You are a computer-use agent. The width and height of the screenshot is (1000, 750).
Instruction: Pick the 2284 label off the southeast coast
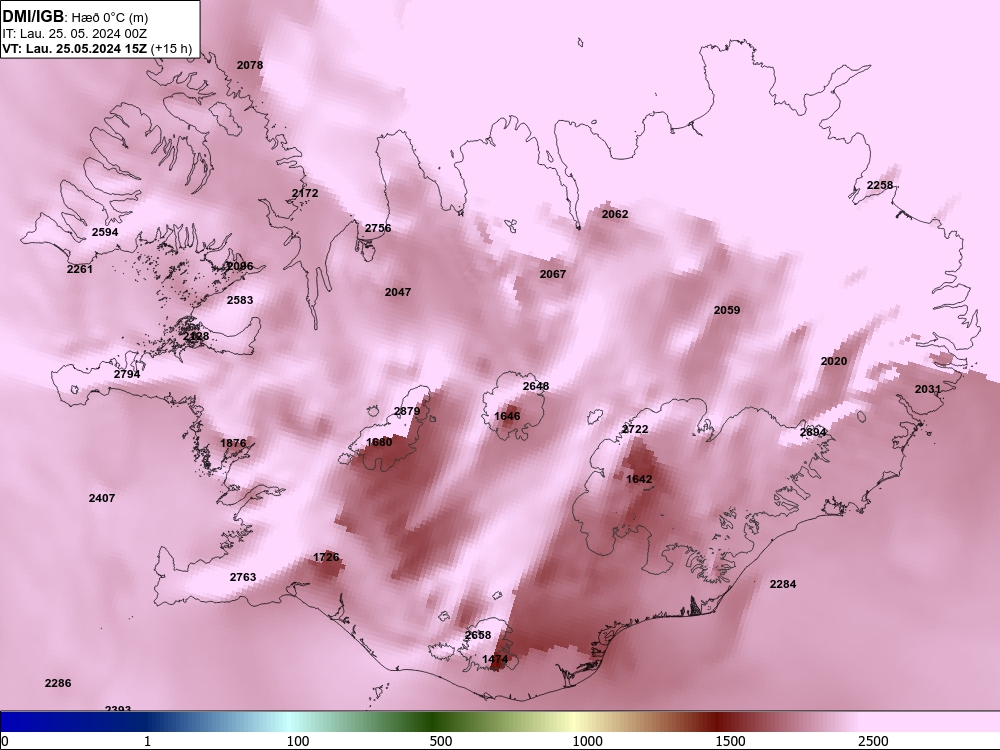click(x=783, y=584)
